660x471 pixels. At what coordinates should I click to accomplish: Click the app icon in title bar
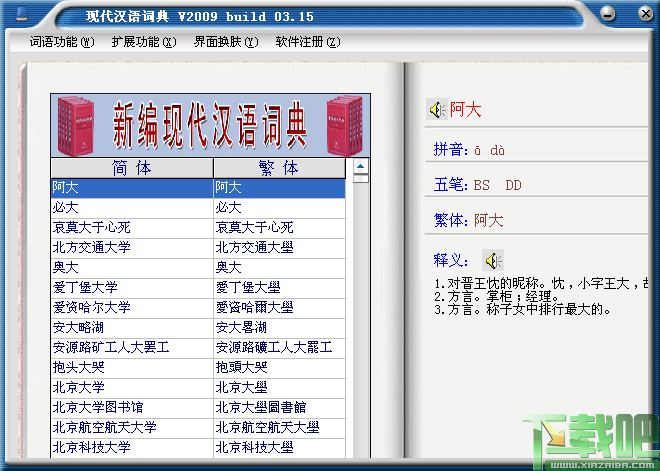pos(21,14)
